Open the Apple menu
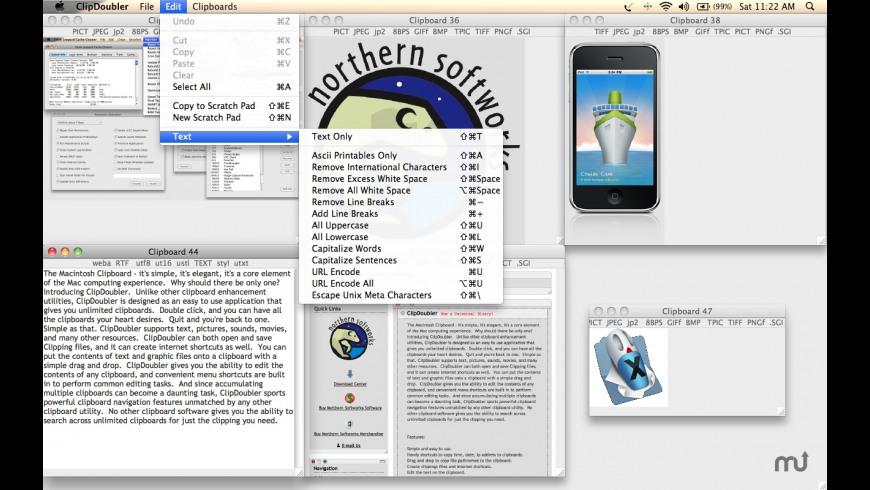 [60, 7]
